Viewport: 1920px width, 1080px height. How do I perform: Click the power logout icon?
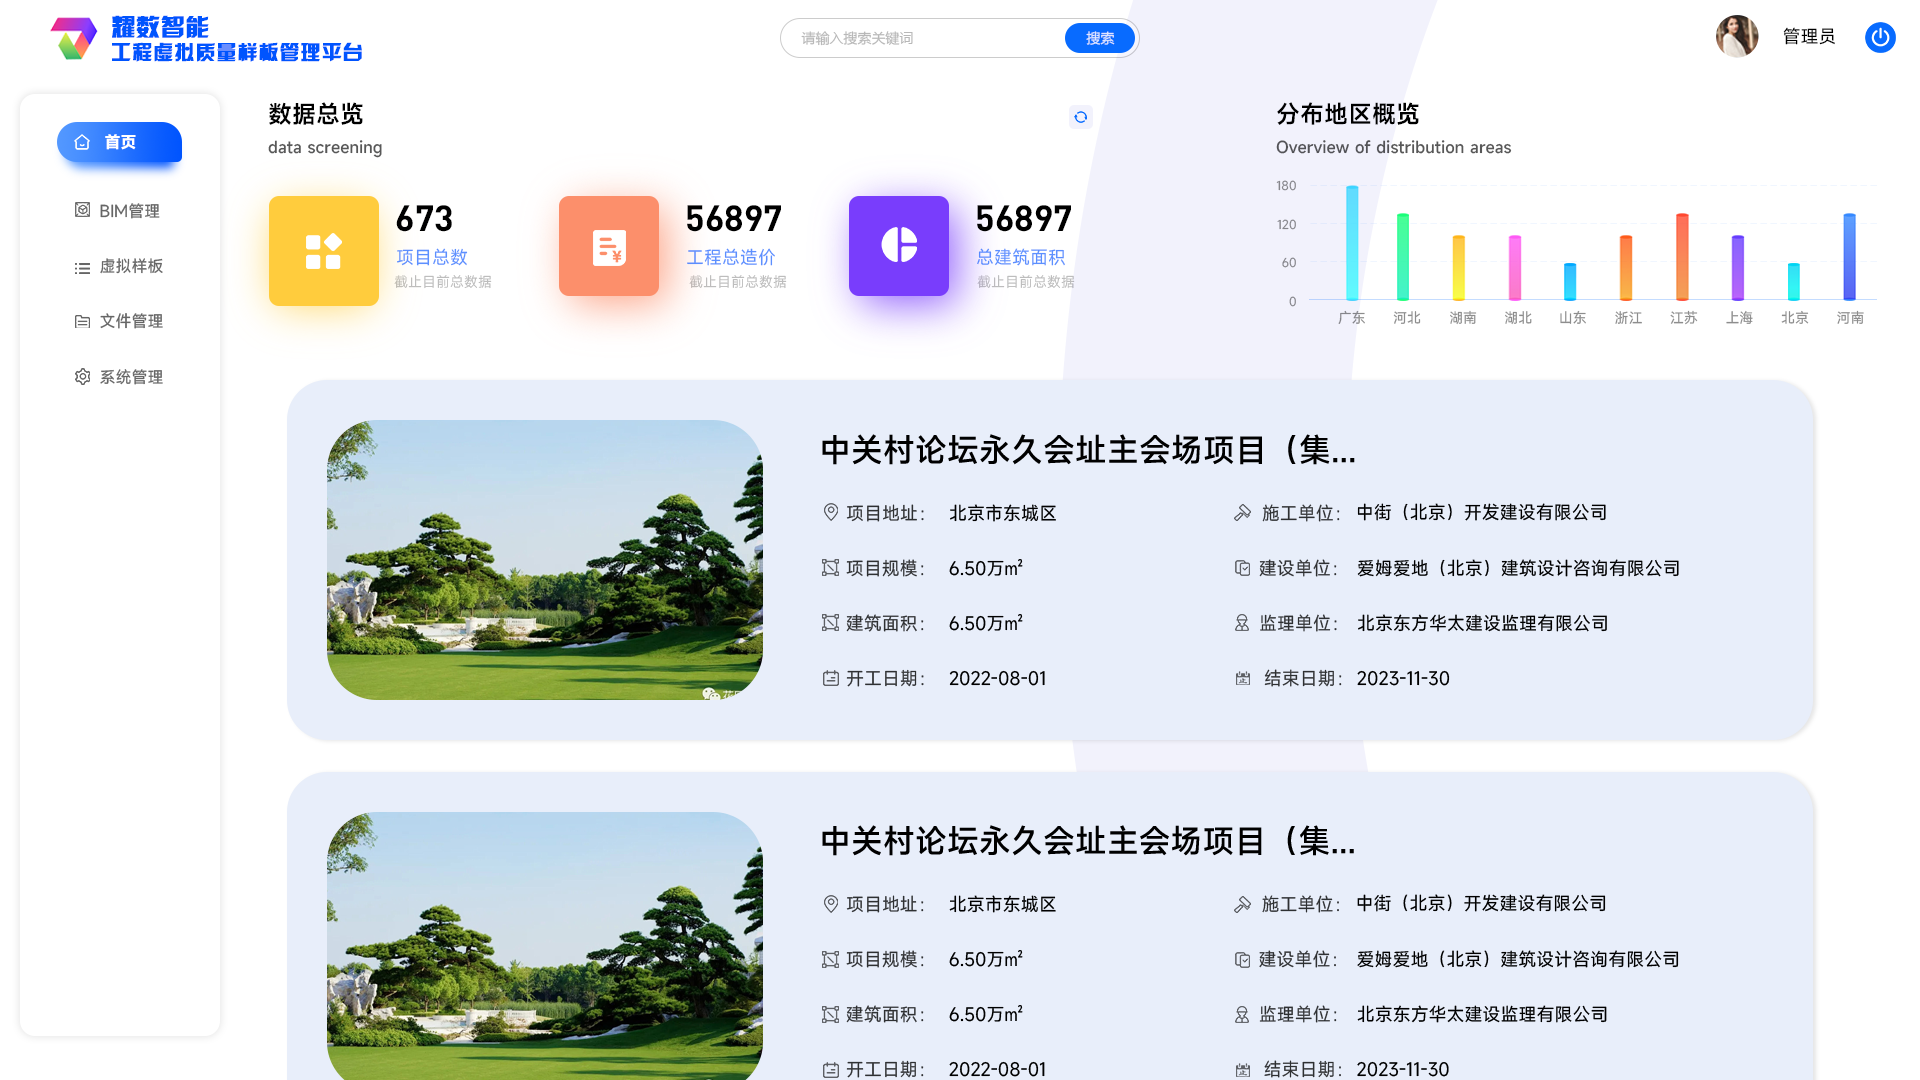(1880, 38)
